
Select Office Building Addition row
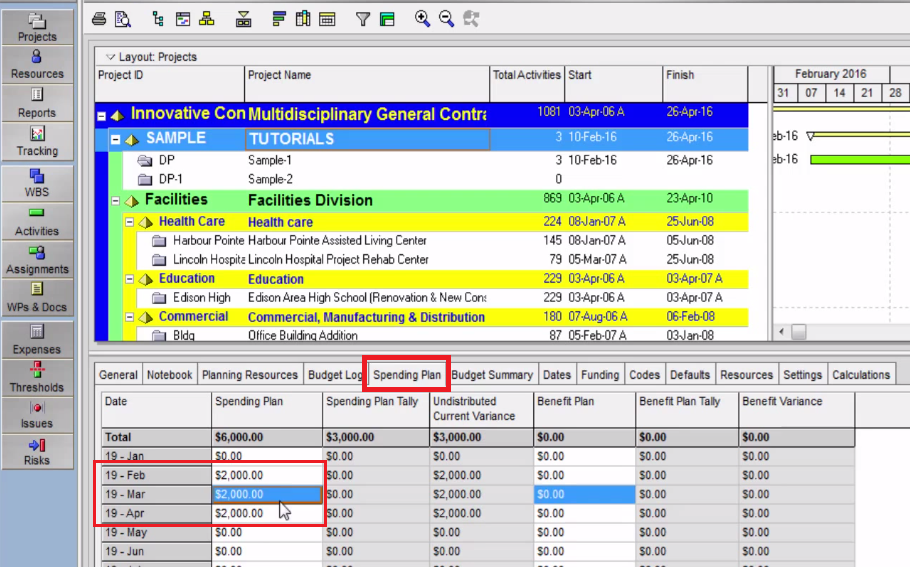[443, 336]
